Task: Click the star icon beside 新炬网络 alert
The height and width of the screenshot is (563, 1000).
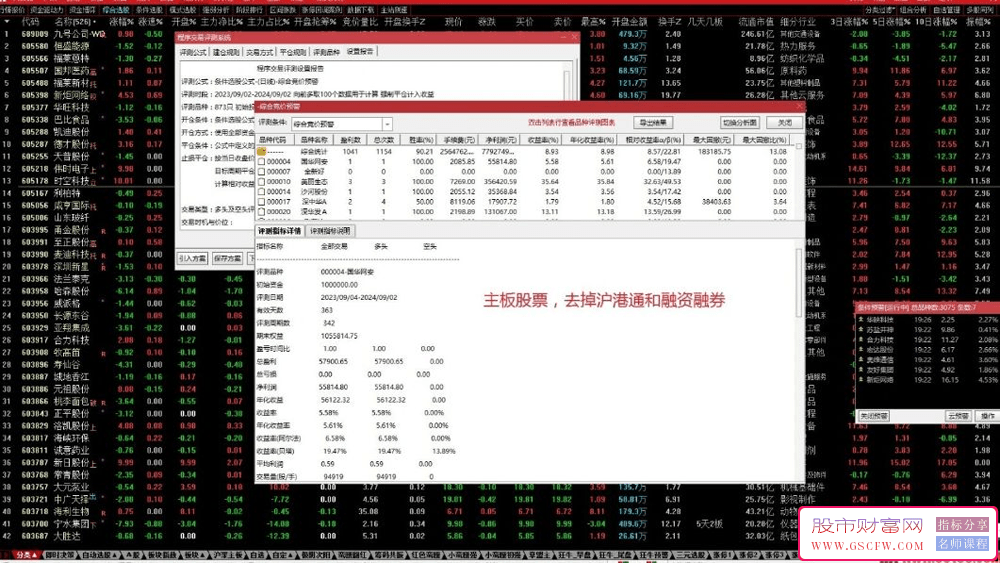Action: (x=861, y=380)
